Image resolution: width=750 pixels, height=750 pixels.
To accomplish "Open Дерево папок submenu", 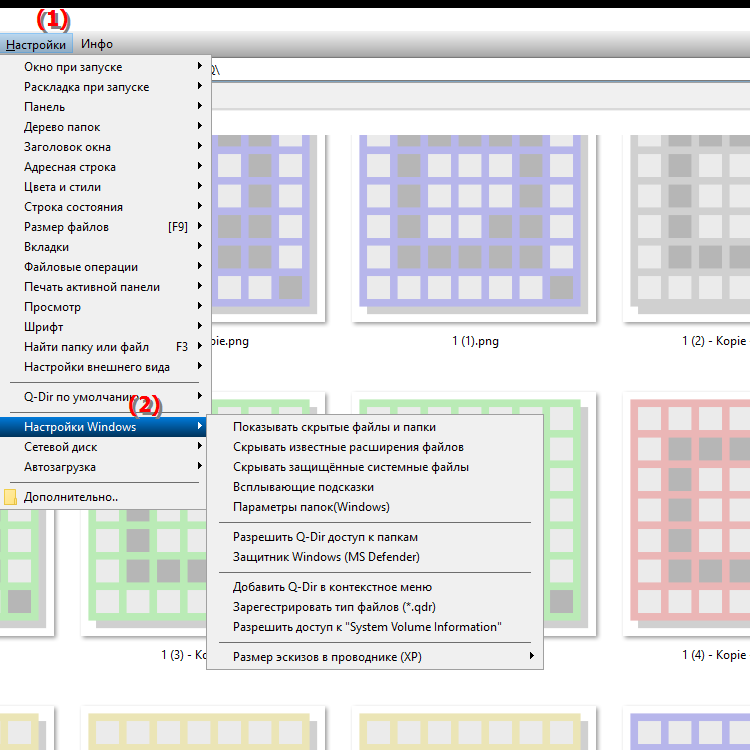I will pyautogui.click(x=105, y=127).
